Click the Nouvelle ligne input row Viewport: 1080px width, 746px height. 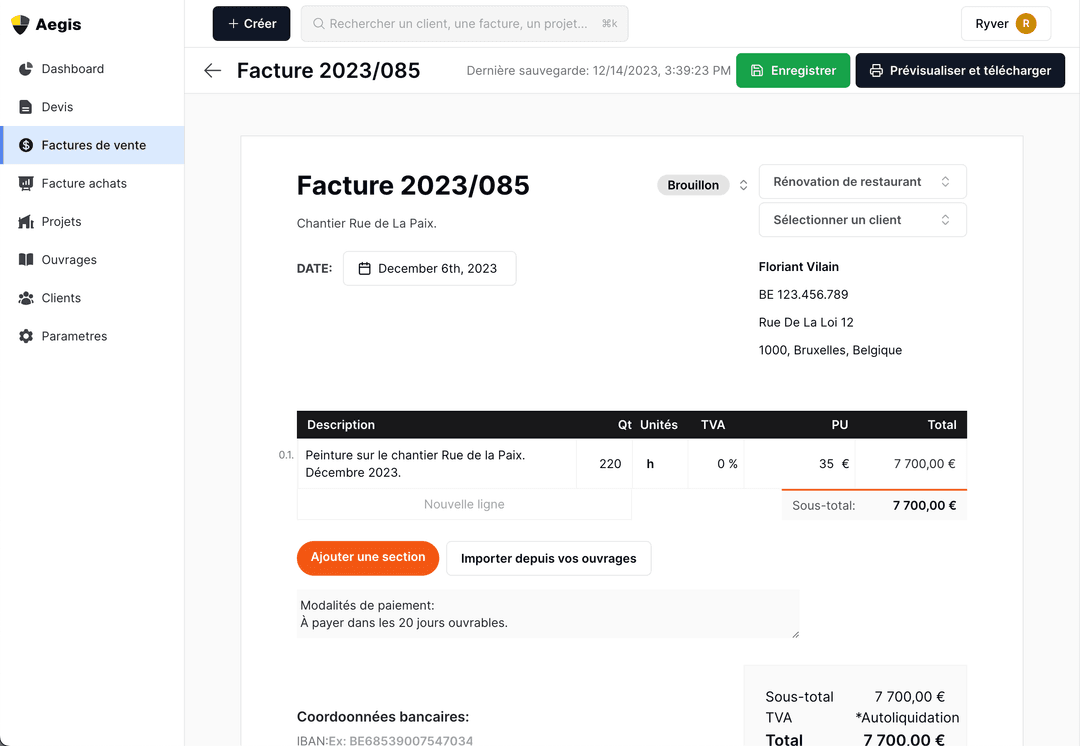[464, 504]
